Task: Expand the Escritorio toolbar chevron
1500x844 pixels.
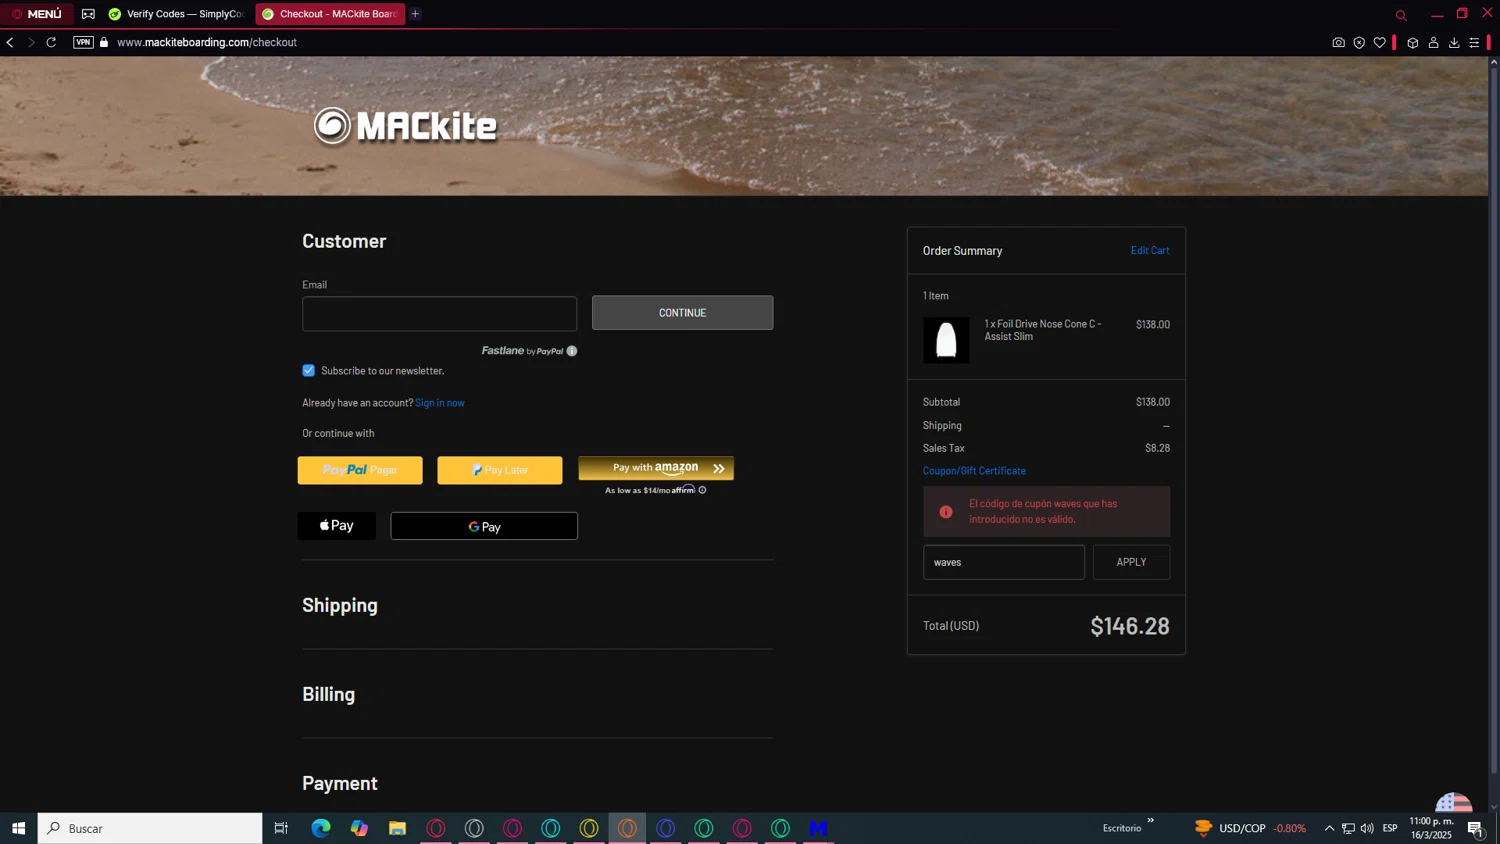Action: pyautogui.click(x=1150, y=821)
